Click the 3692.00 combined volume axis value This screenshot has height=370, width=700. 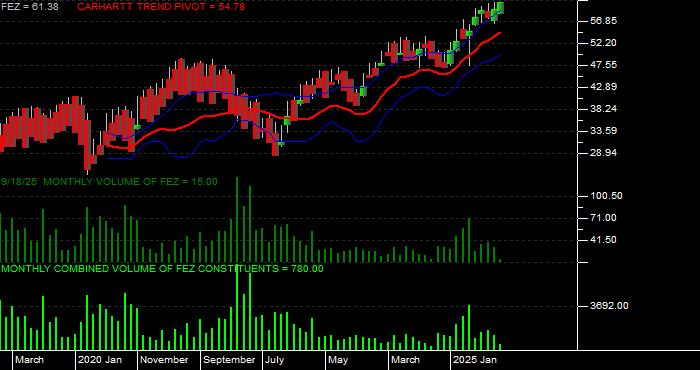coord(609,306)
